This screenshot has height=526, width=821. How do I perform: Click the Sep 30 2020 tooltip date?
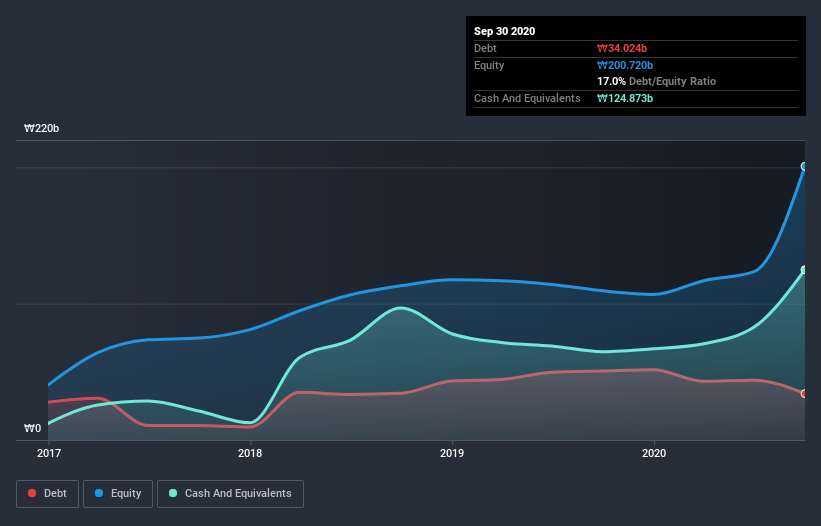click(505, 31)
